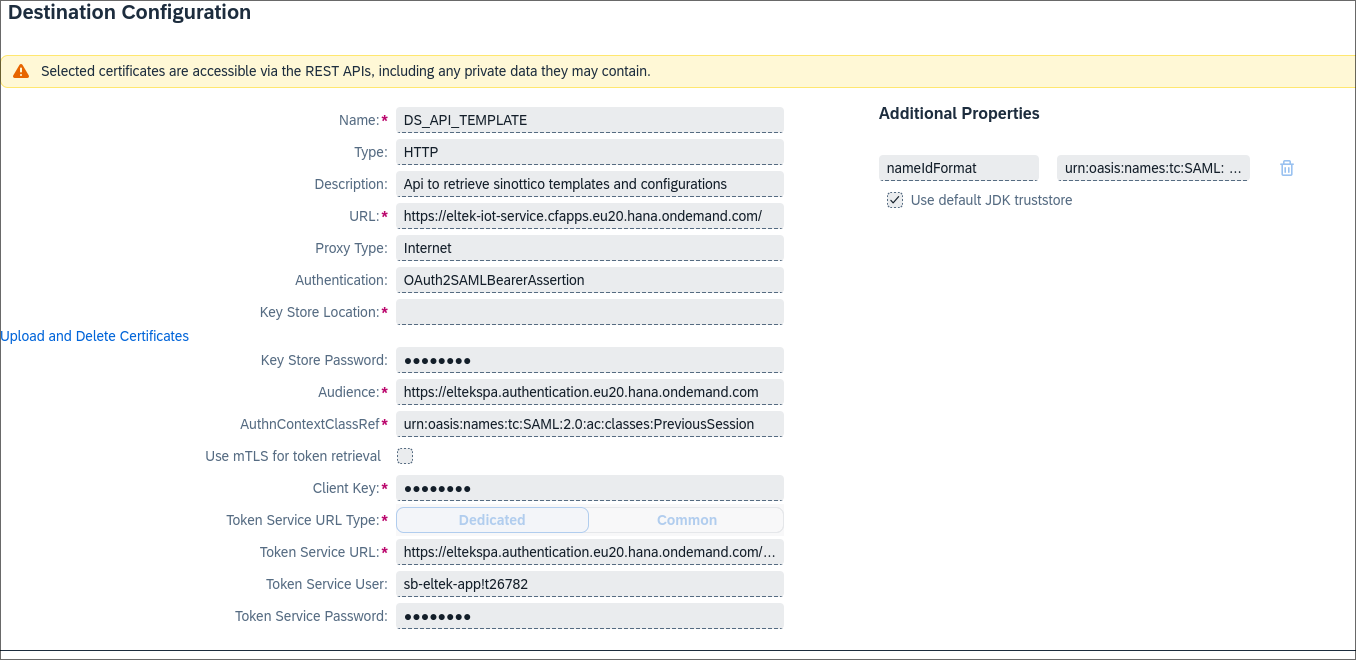Open Upload and Delete Certificates link
Image resolution: width=1356 pixels, height=660 pixels.
(95, 336)
